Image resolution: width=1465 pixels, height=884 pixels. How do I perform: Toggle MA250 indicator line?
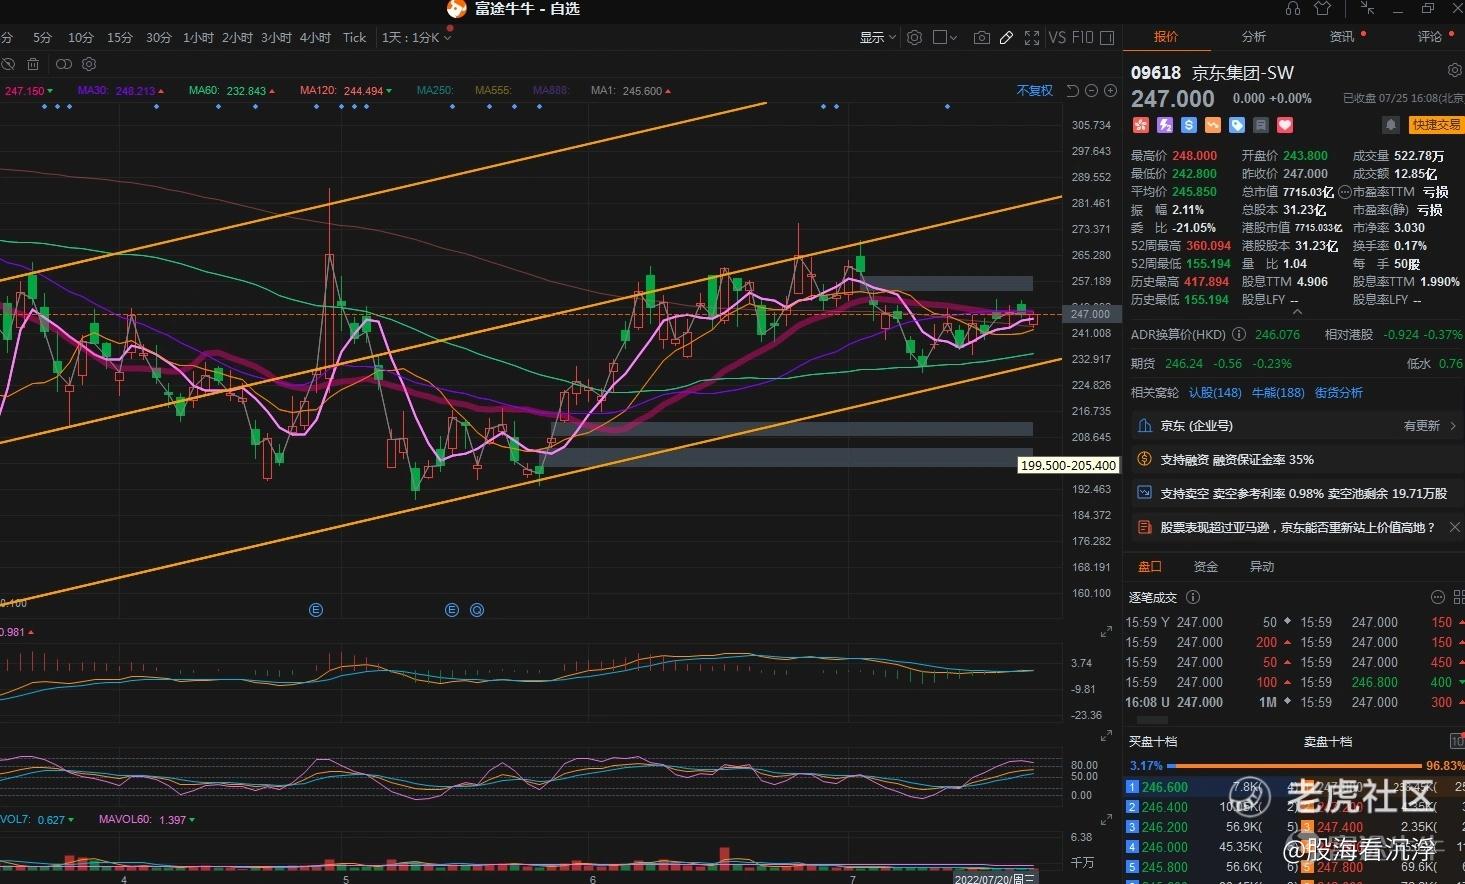point(435,91)
